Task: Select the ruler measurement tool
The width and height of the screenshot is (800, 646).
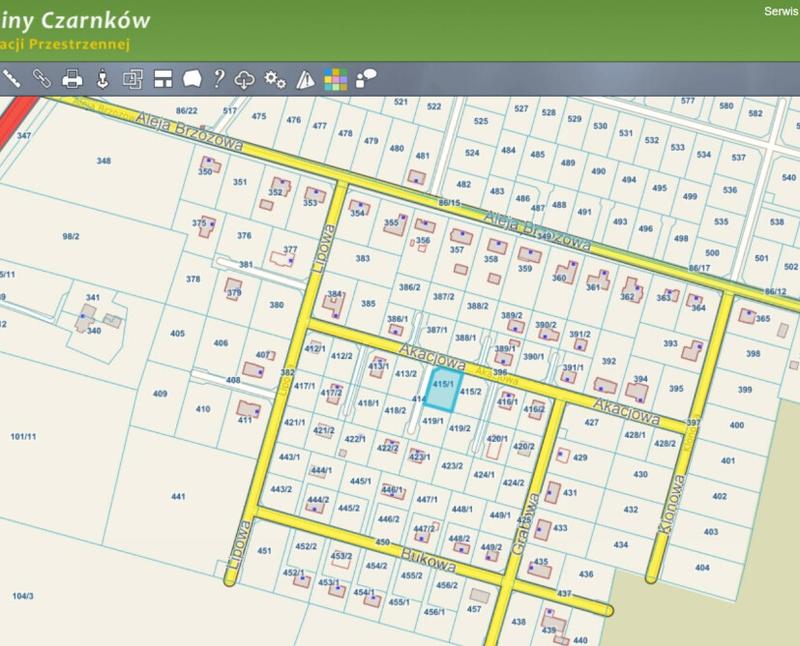Action: click(x=12, y=77)
